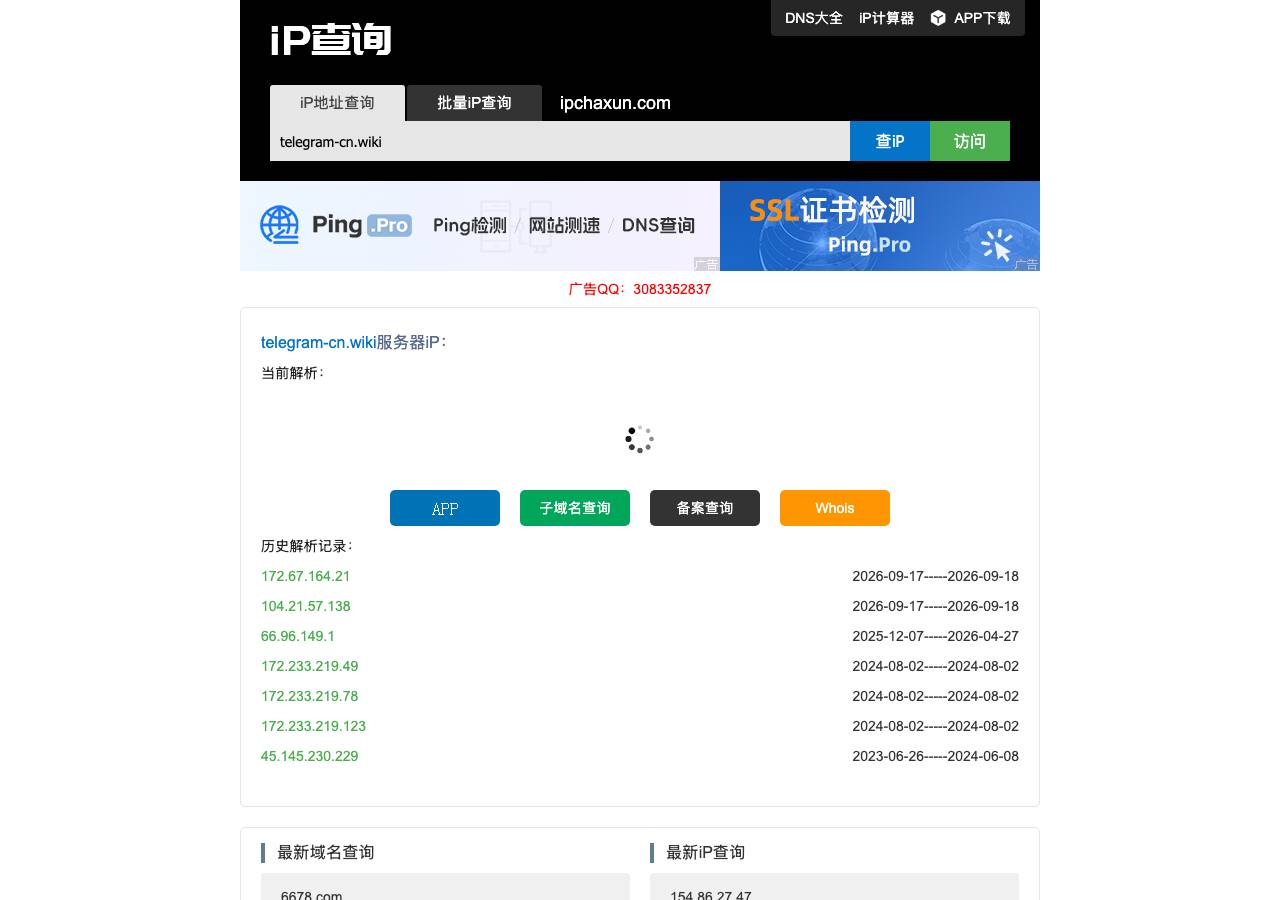This screenshot has width=1280, height=900.
Task: Open the SSL证书检测 banner ad
Action: tap(880, 226)
